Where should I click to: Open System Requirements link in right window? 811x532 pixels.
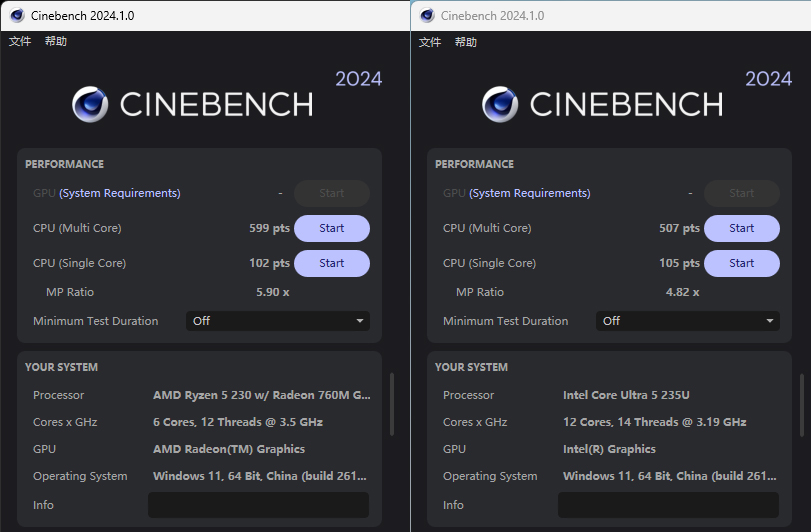pyautogui.click(x=530, y=193)
